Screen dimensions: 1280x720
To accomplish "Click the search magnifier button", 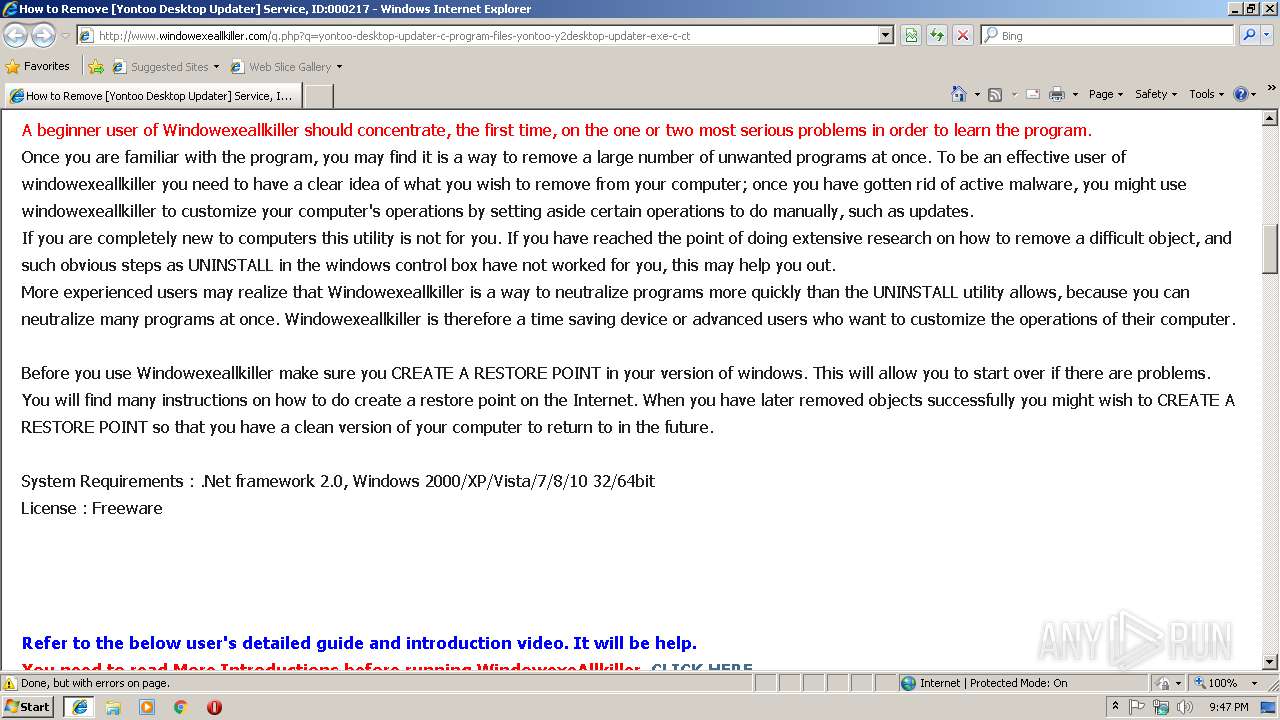I will click(x=1248, y=36).
